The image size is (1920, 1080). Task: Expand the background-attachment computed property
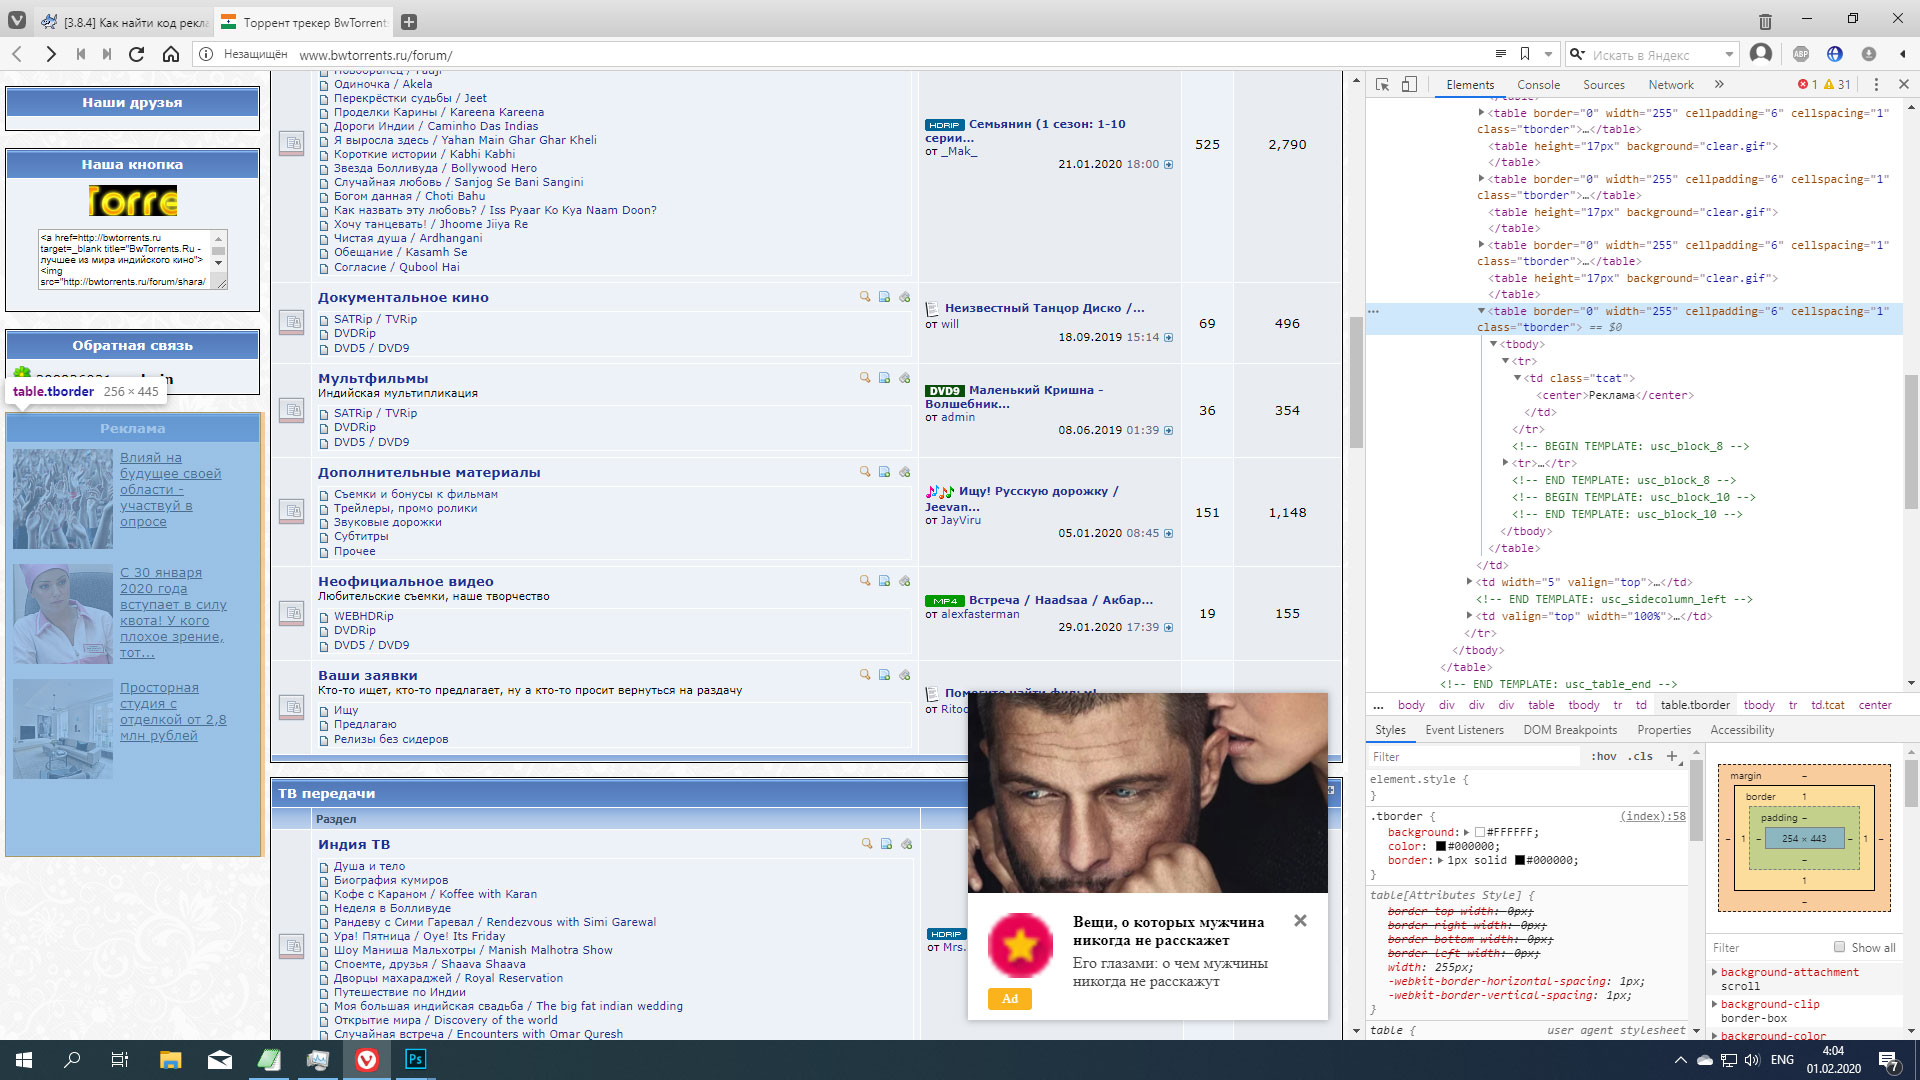pyautogui.click(x=1714, y=972)
